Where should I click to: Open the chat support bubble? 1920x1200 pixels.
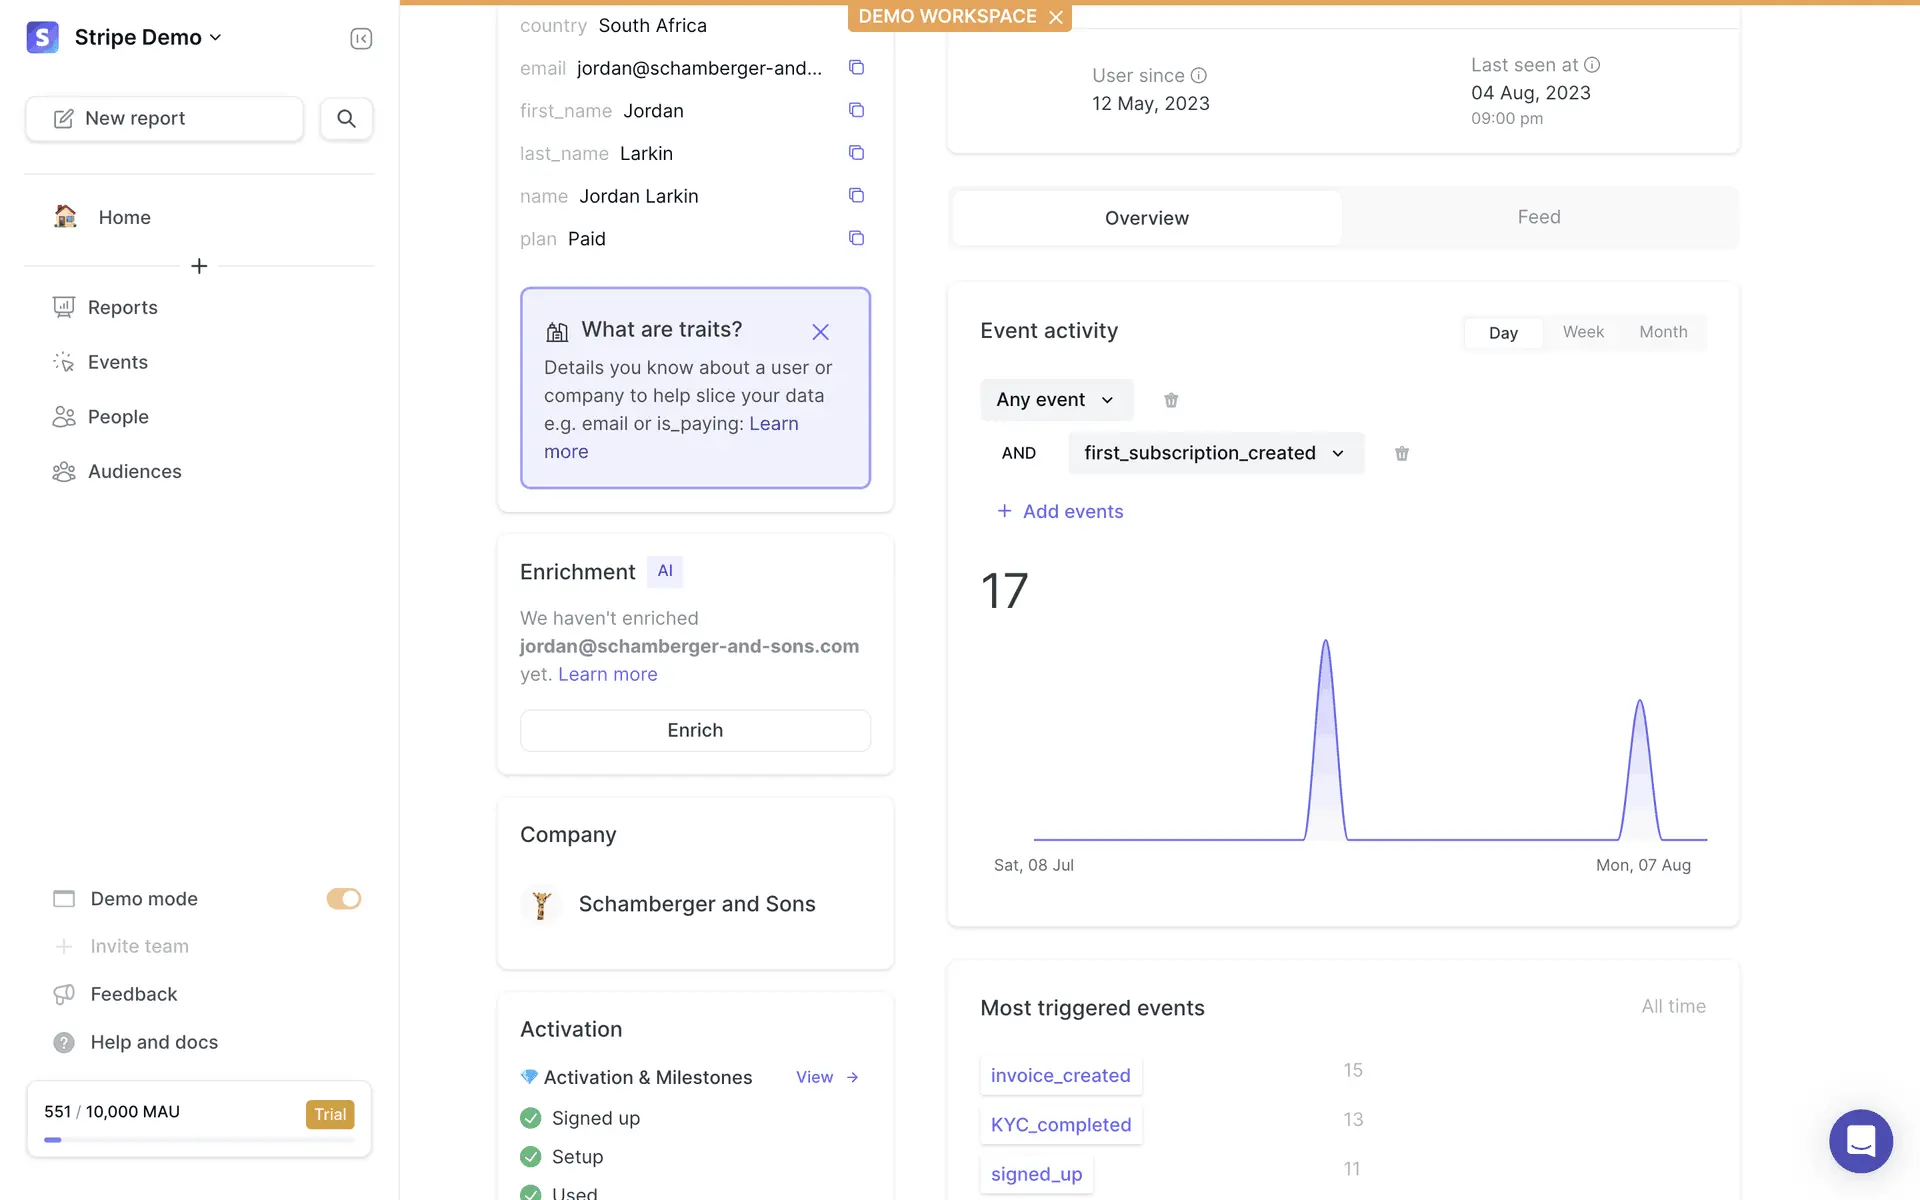point(1860,1140)
